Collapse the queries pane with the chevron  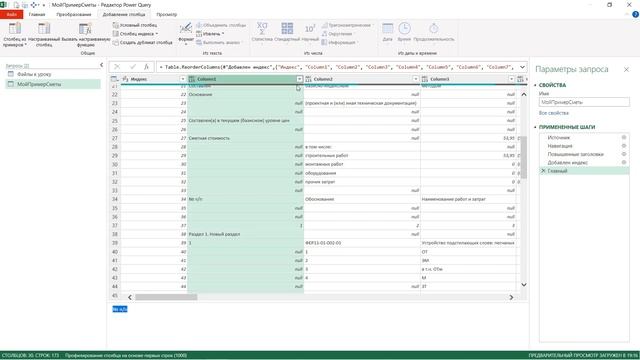pos(101,65)
